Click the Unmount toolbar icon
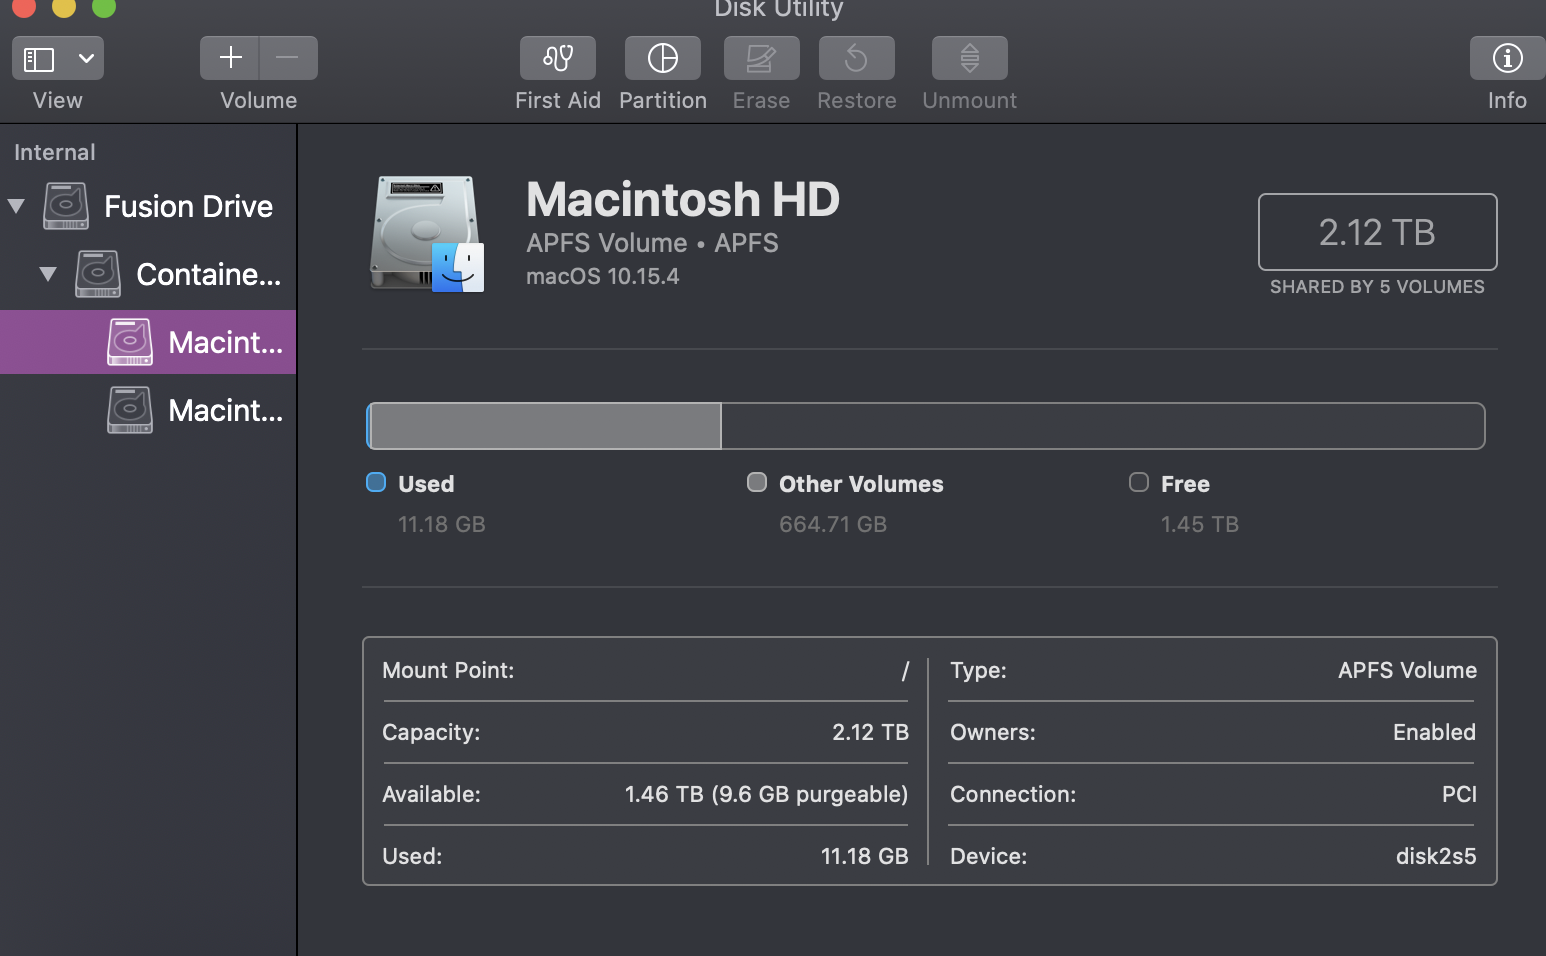Viewport: 1546px width, 956px height. (x=969, y=58)
